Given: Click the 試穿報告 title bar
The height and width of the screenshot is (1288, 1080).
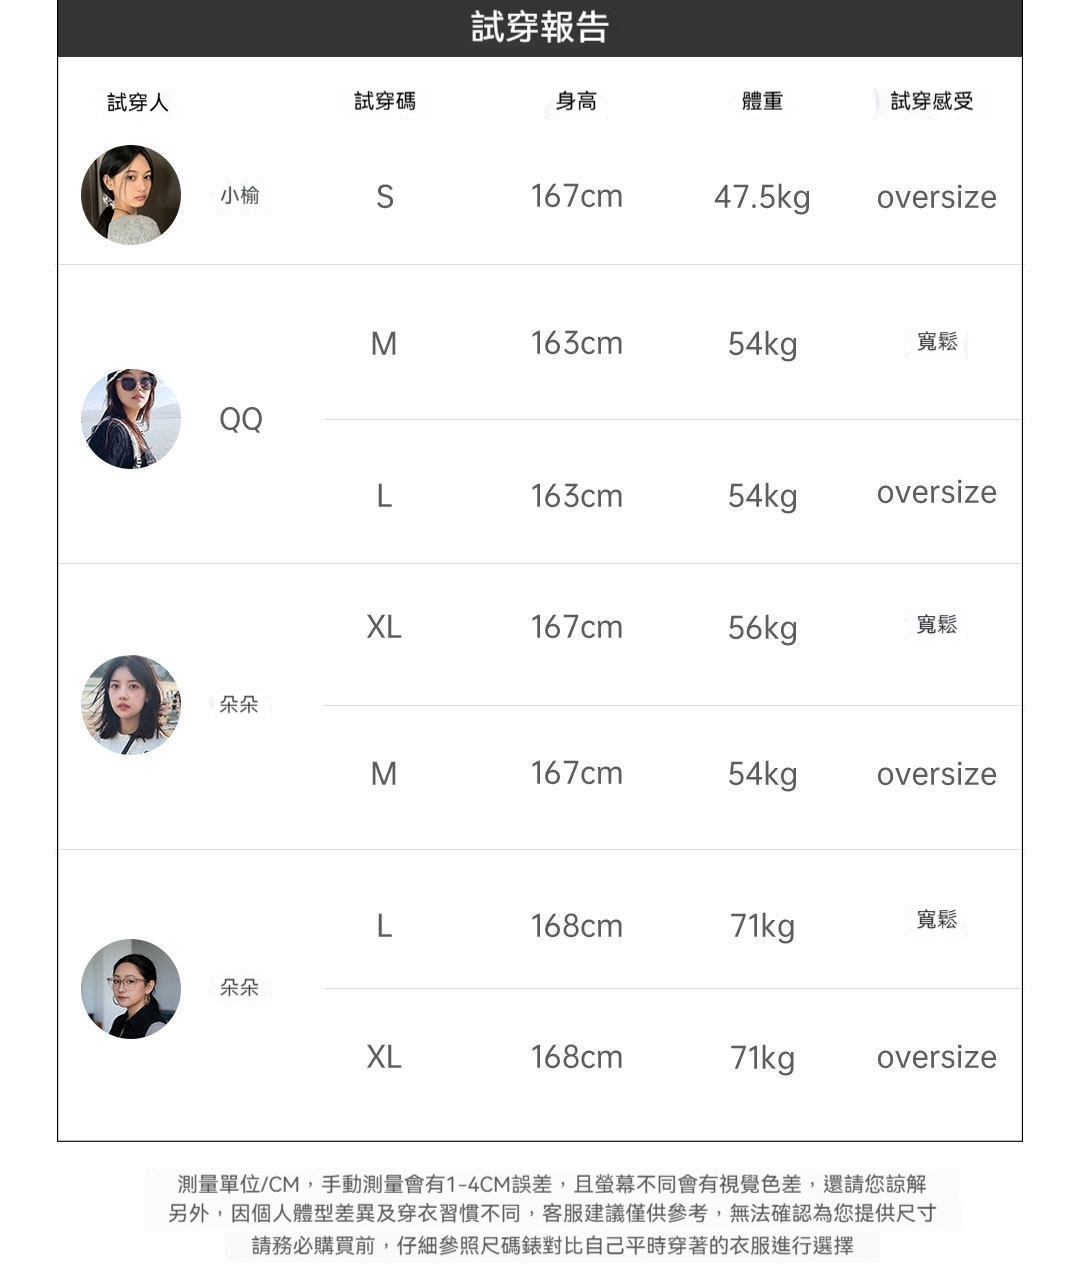Looking at the screenshot, I should pyautogui.click(x=540, y=28).
